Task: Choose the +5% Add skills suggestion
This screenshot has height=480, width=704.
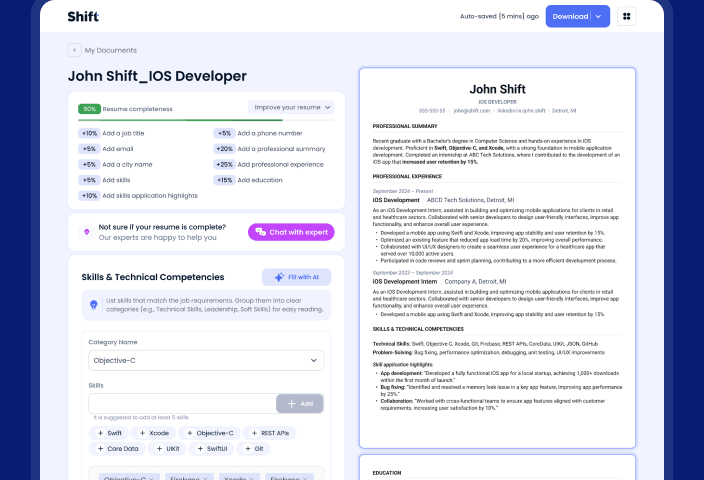Action: [104, 180]
